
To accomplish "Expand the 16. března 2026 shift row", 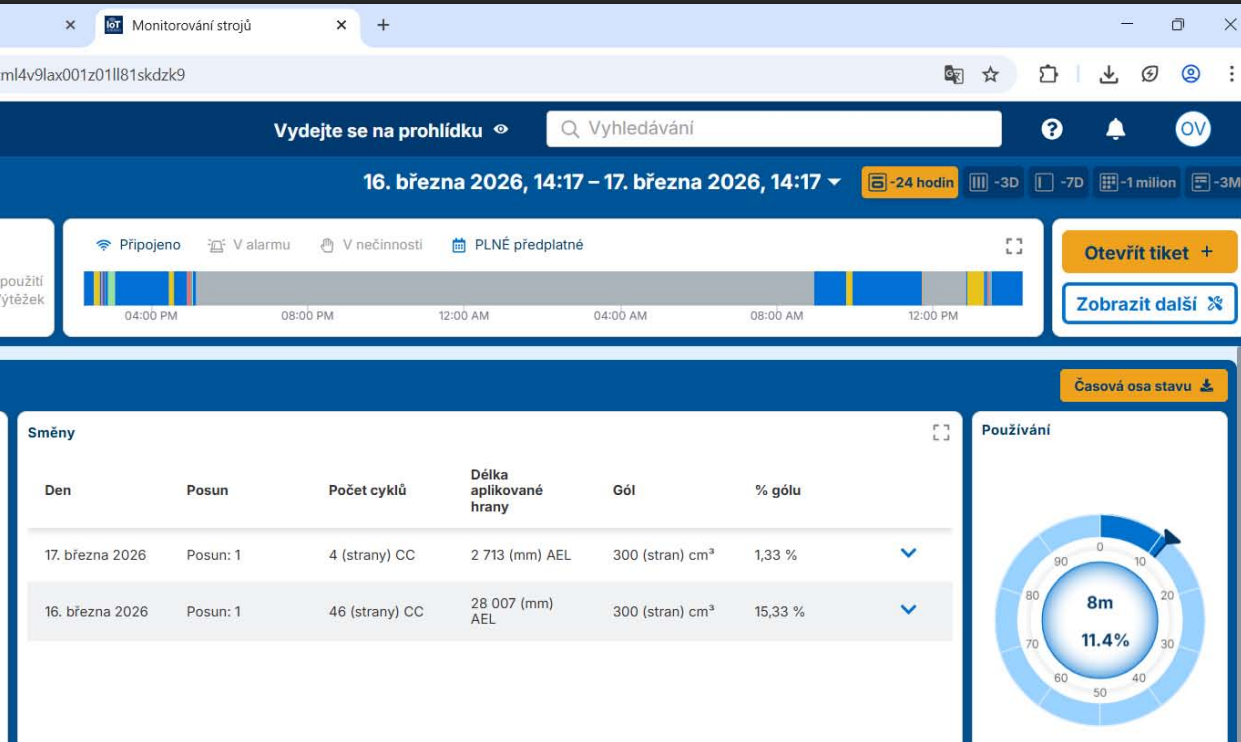I will [908, 609].
